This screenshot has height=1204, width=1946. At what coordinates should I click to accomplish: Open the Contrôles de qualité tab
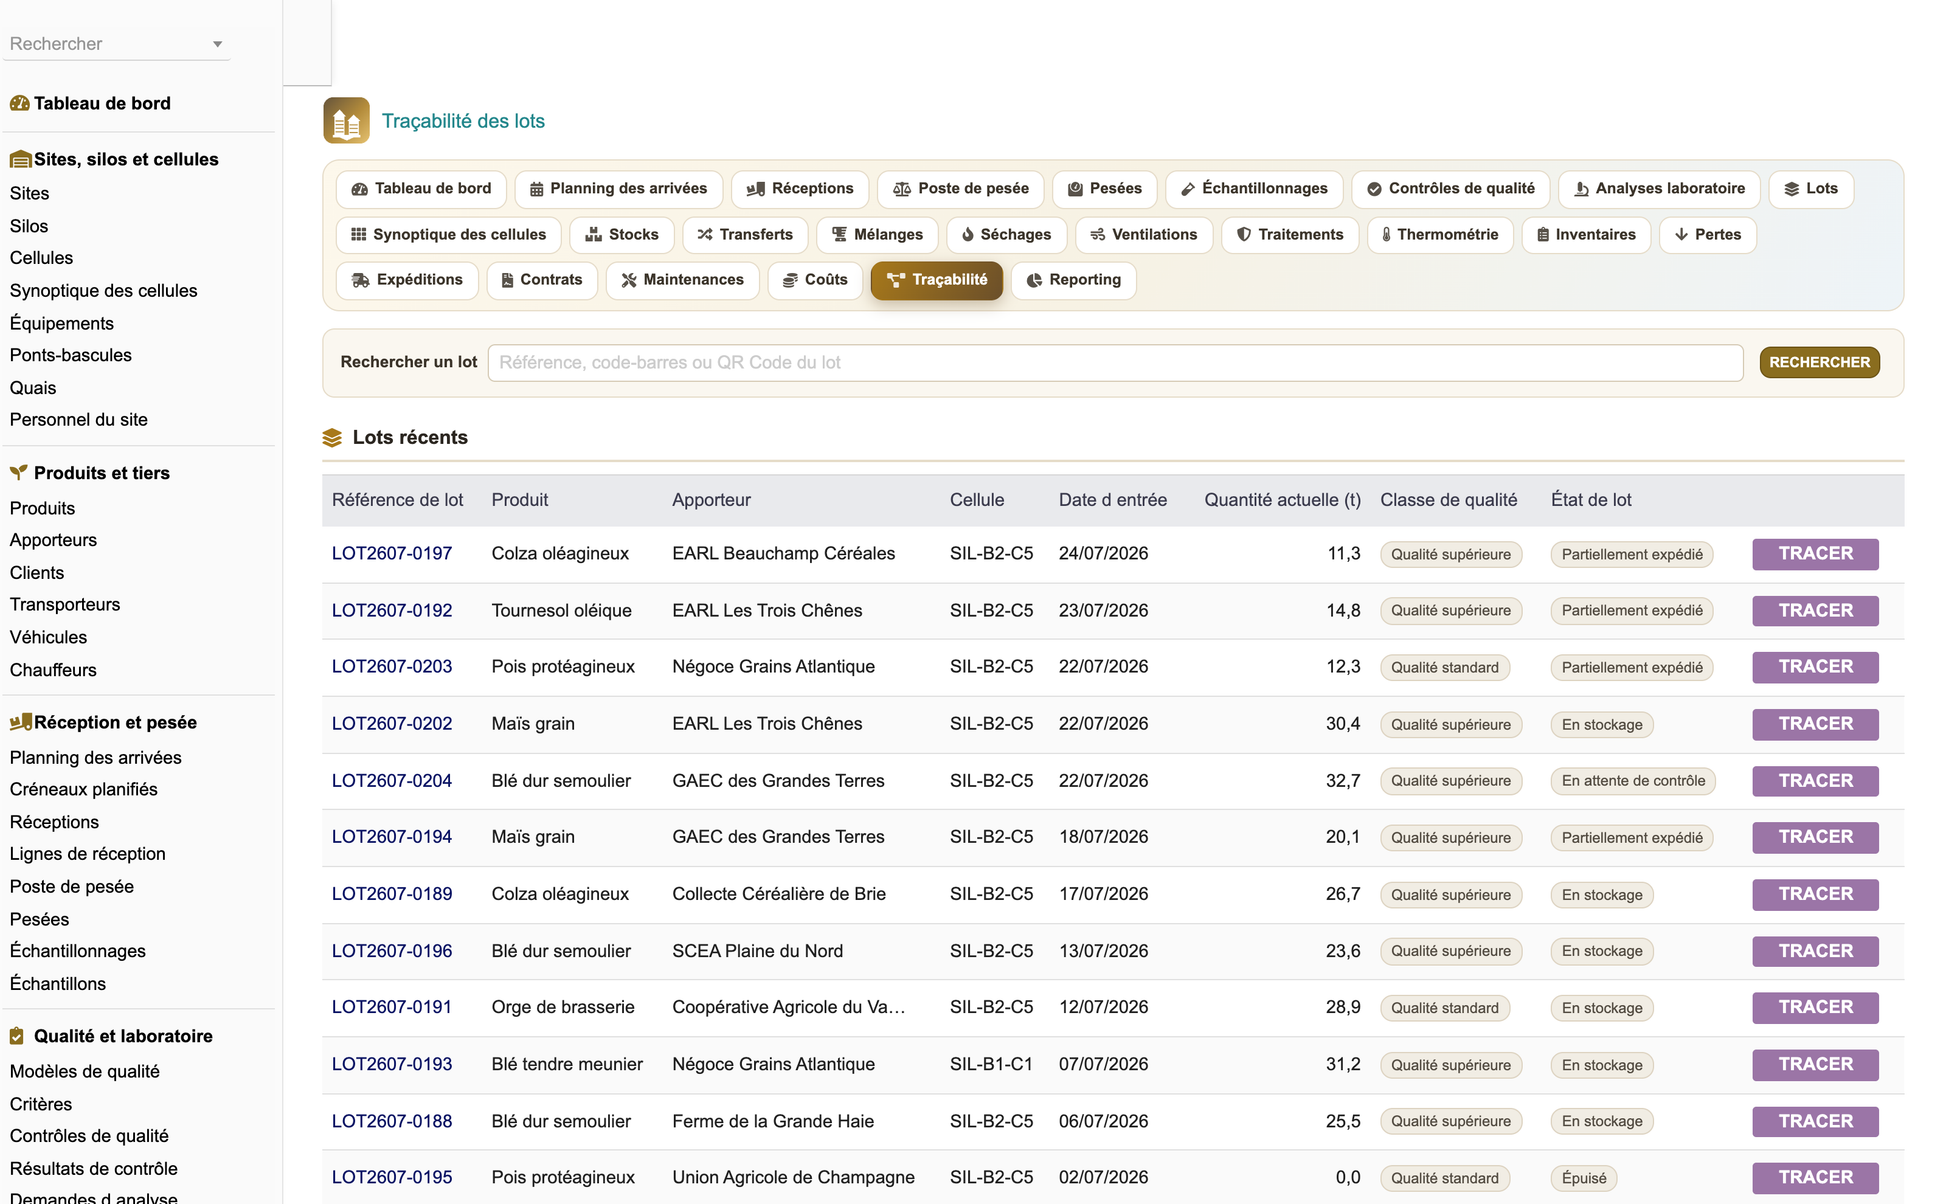[x=1450, y=189]
